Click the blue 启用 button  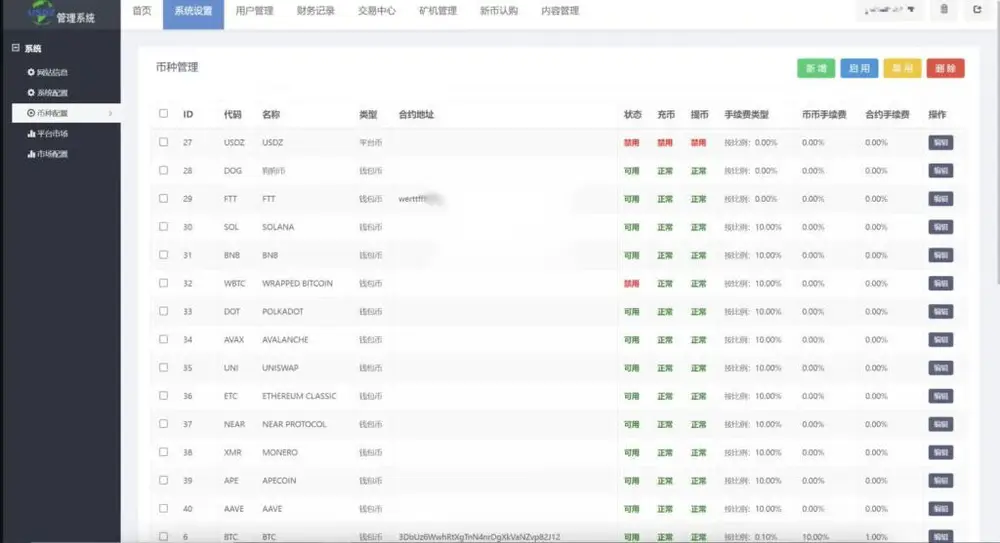(859, 68)
